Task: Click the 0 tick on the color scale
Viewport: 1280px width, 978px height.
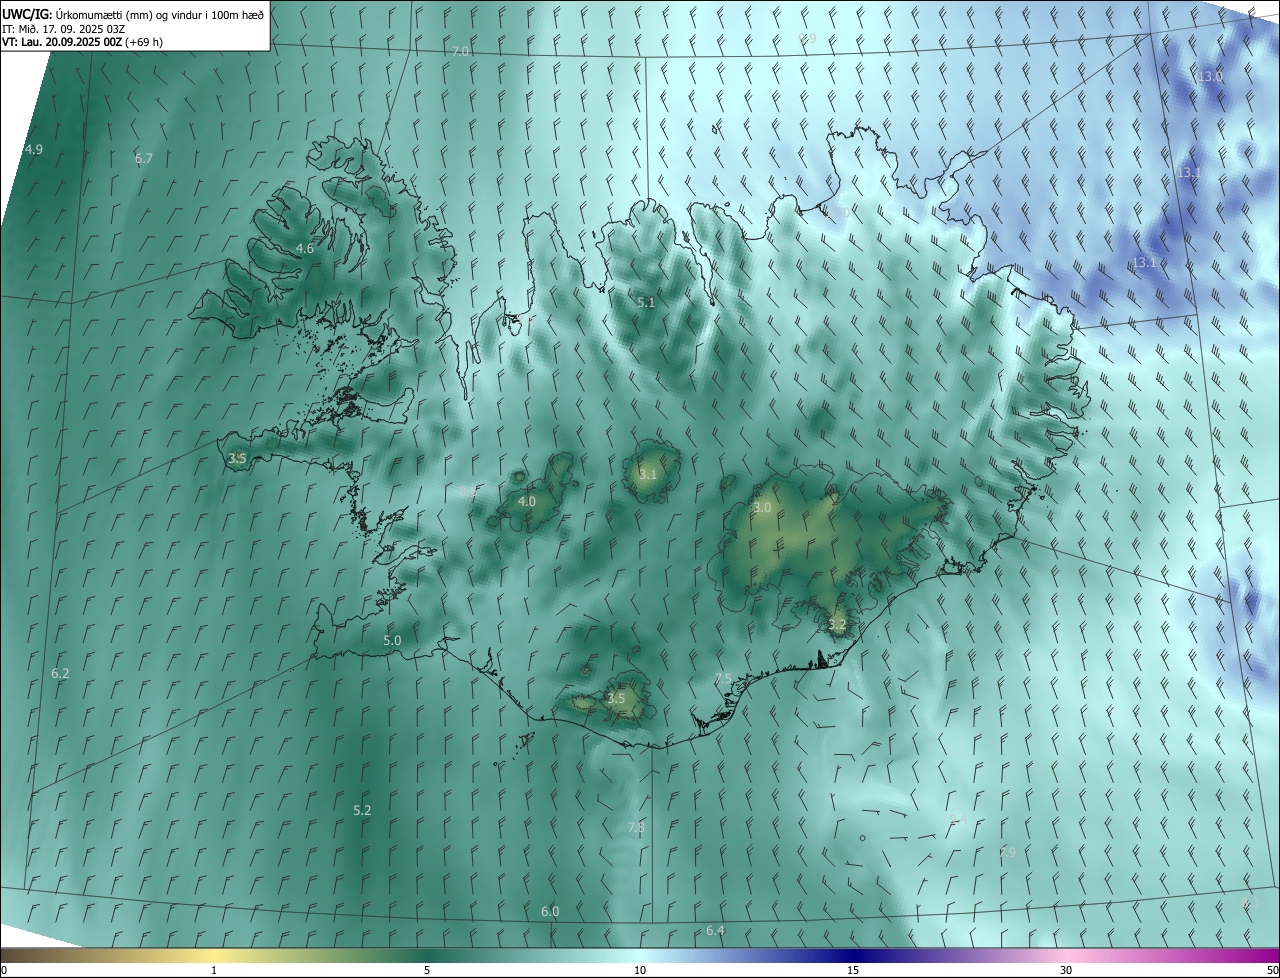Action: (4, 970)
